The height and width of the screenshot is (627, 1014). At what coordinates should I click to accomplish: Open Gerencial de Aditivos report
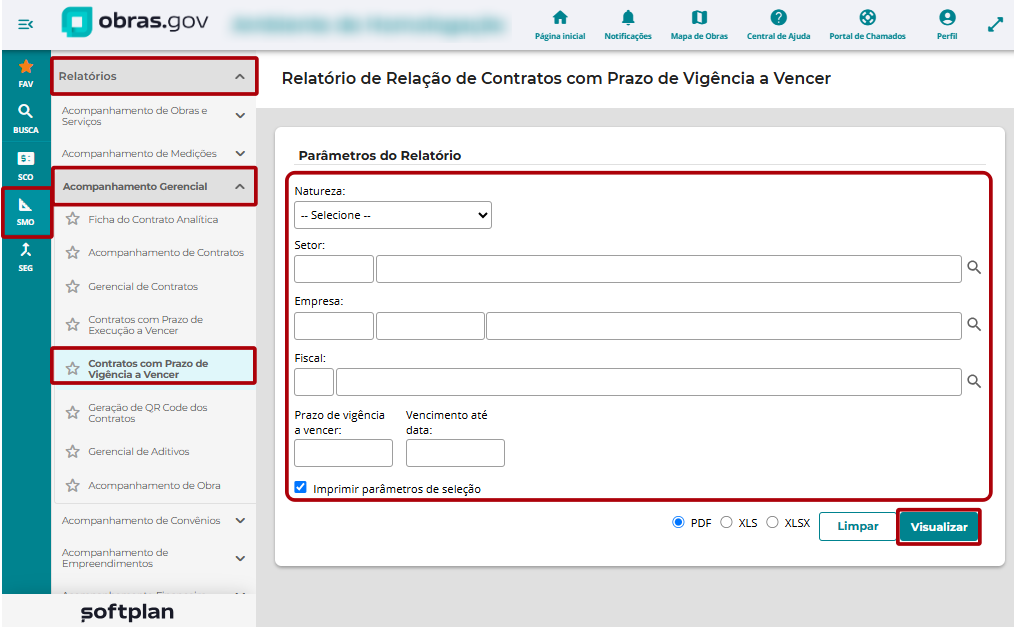[139, 452]
